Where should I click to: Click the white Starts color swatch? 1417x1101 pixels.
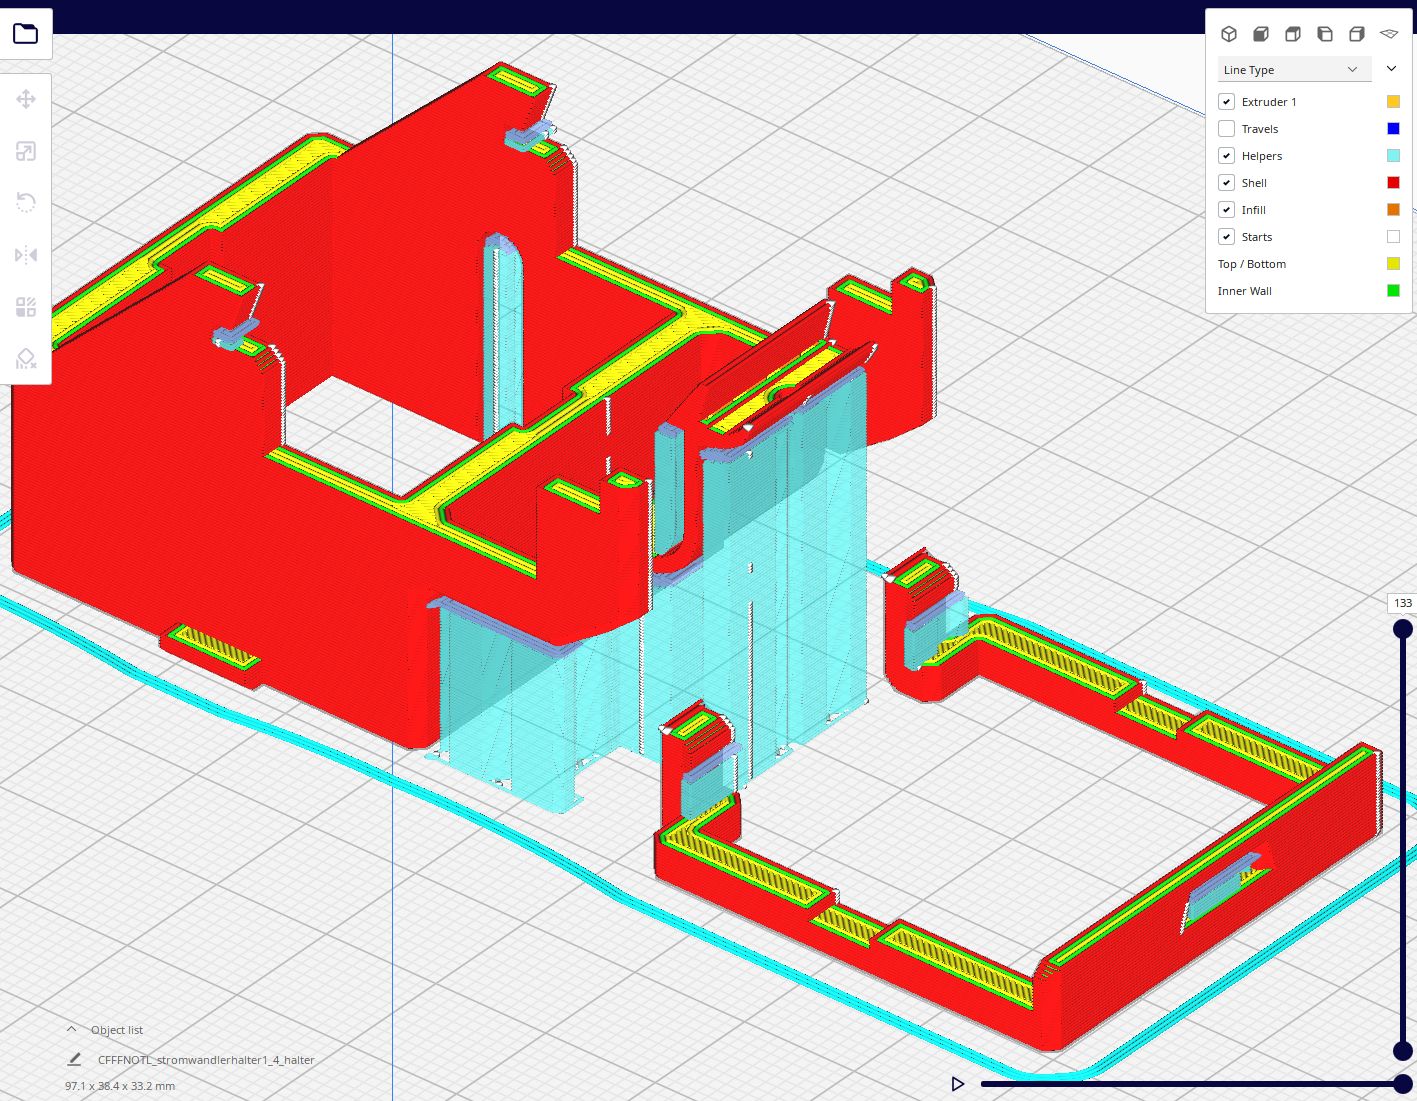[x=1393, y=237]
